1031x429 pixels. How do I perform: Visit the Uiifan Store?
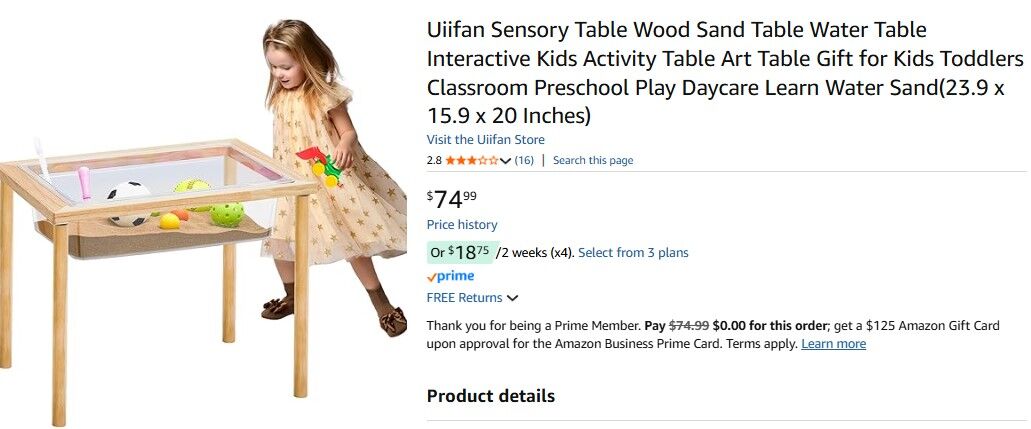(x=485, y=140)
